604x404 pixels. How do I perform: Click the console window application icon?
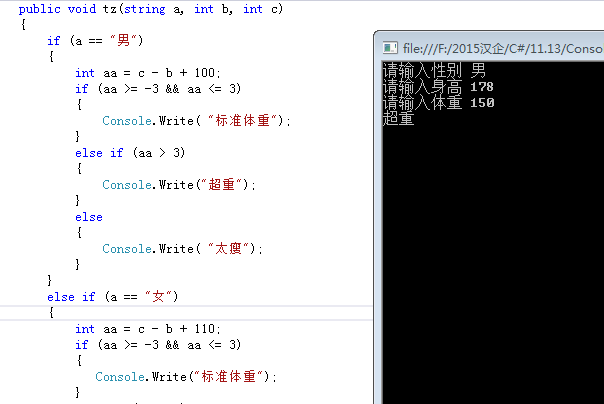390,48
